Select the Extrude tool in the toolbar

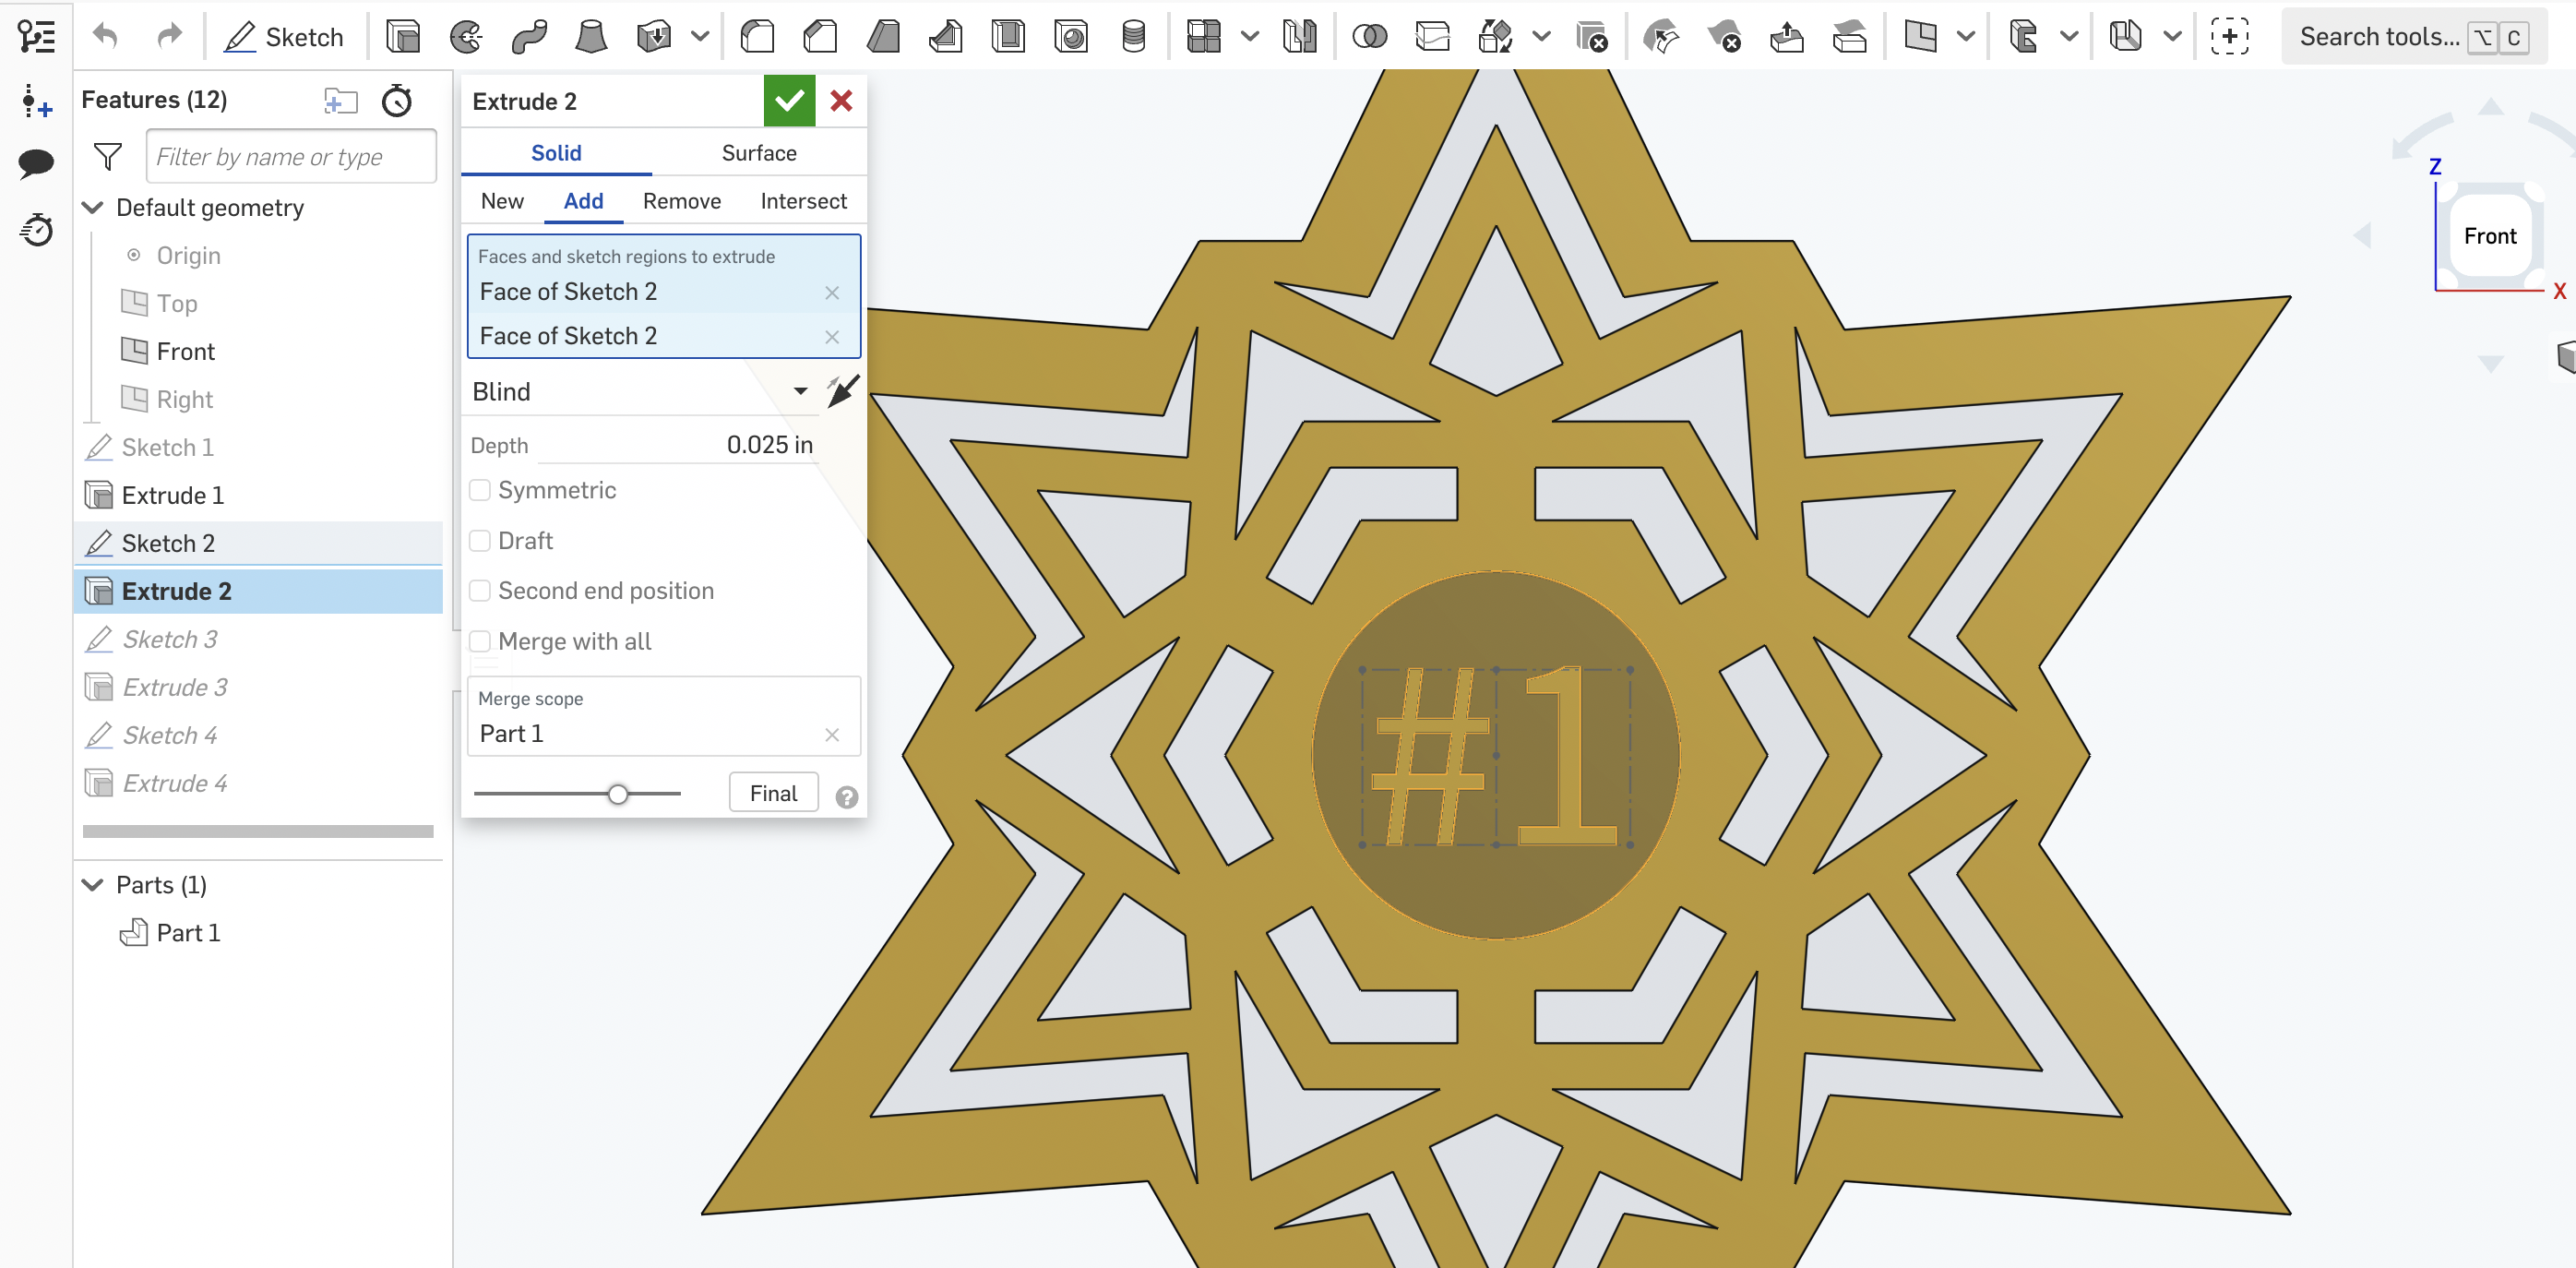[403, 37]
